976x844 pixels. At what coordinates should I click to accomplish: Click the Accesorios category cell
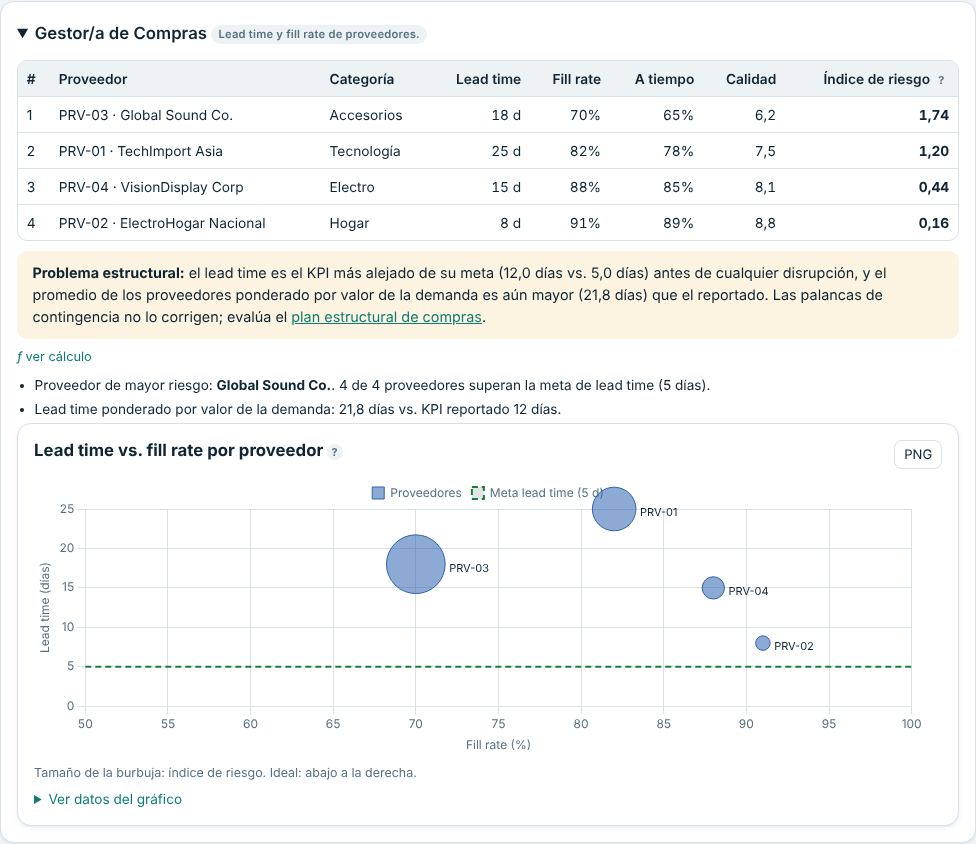pos(366,115)
